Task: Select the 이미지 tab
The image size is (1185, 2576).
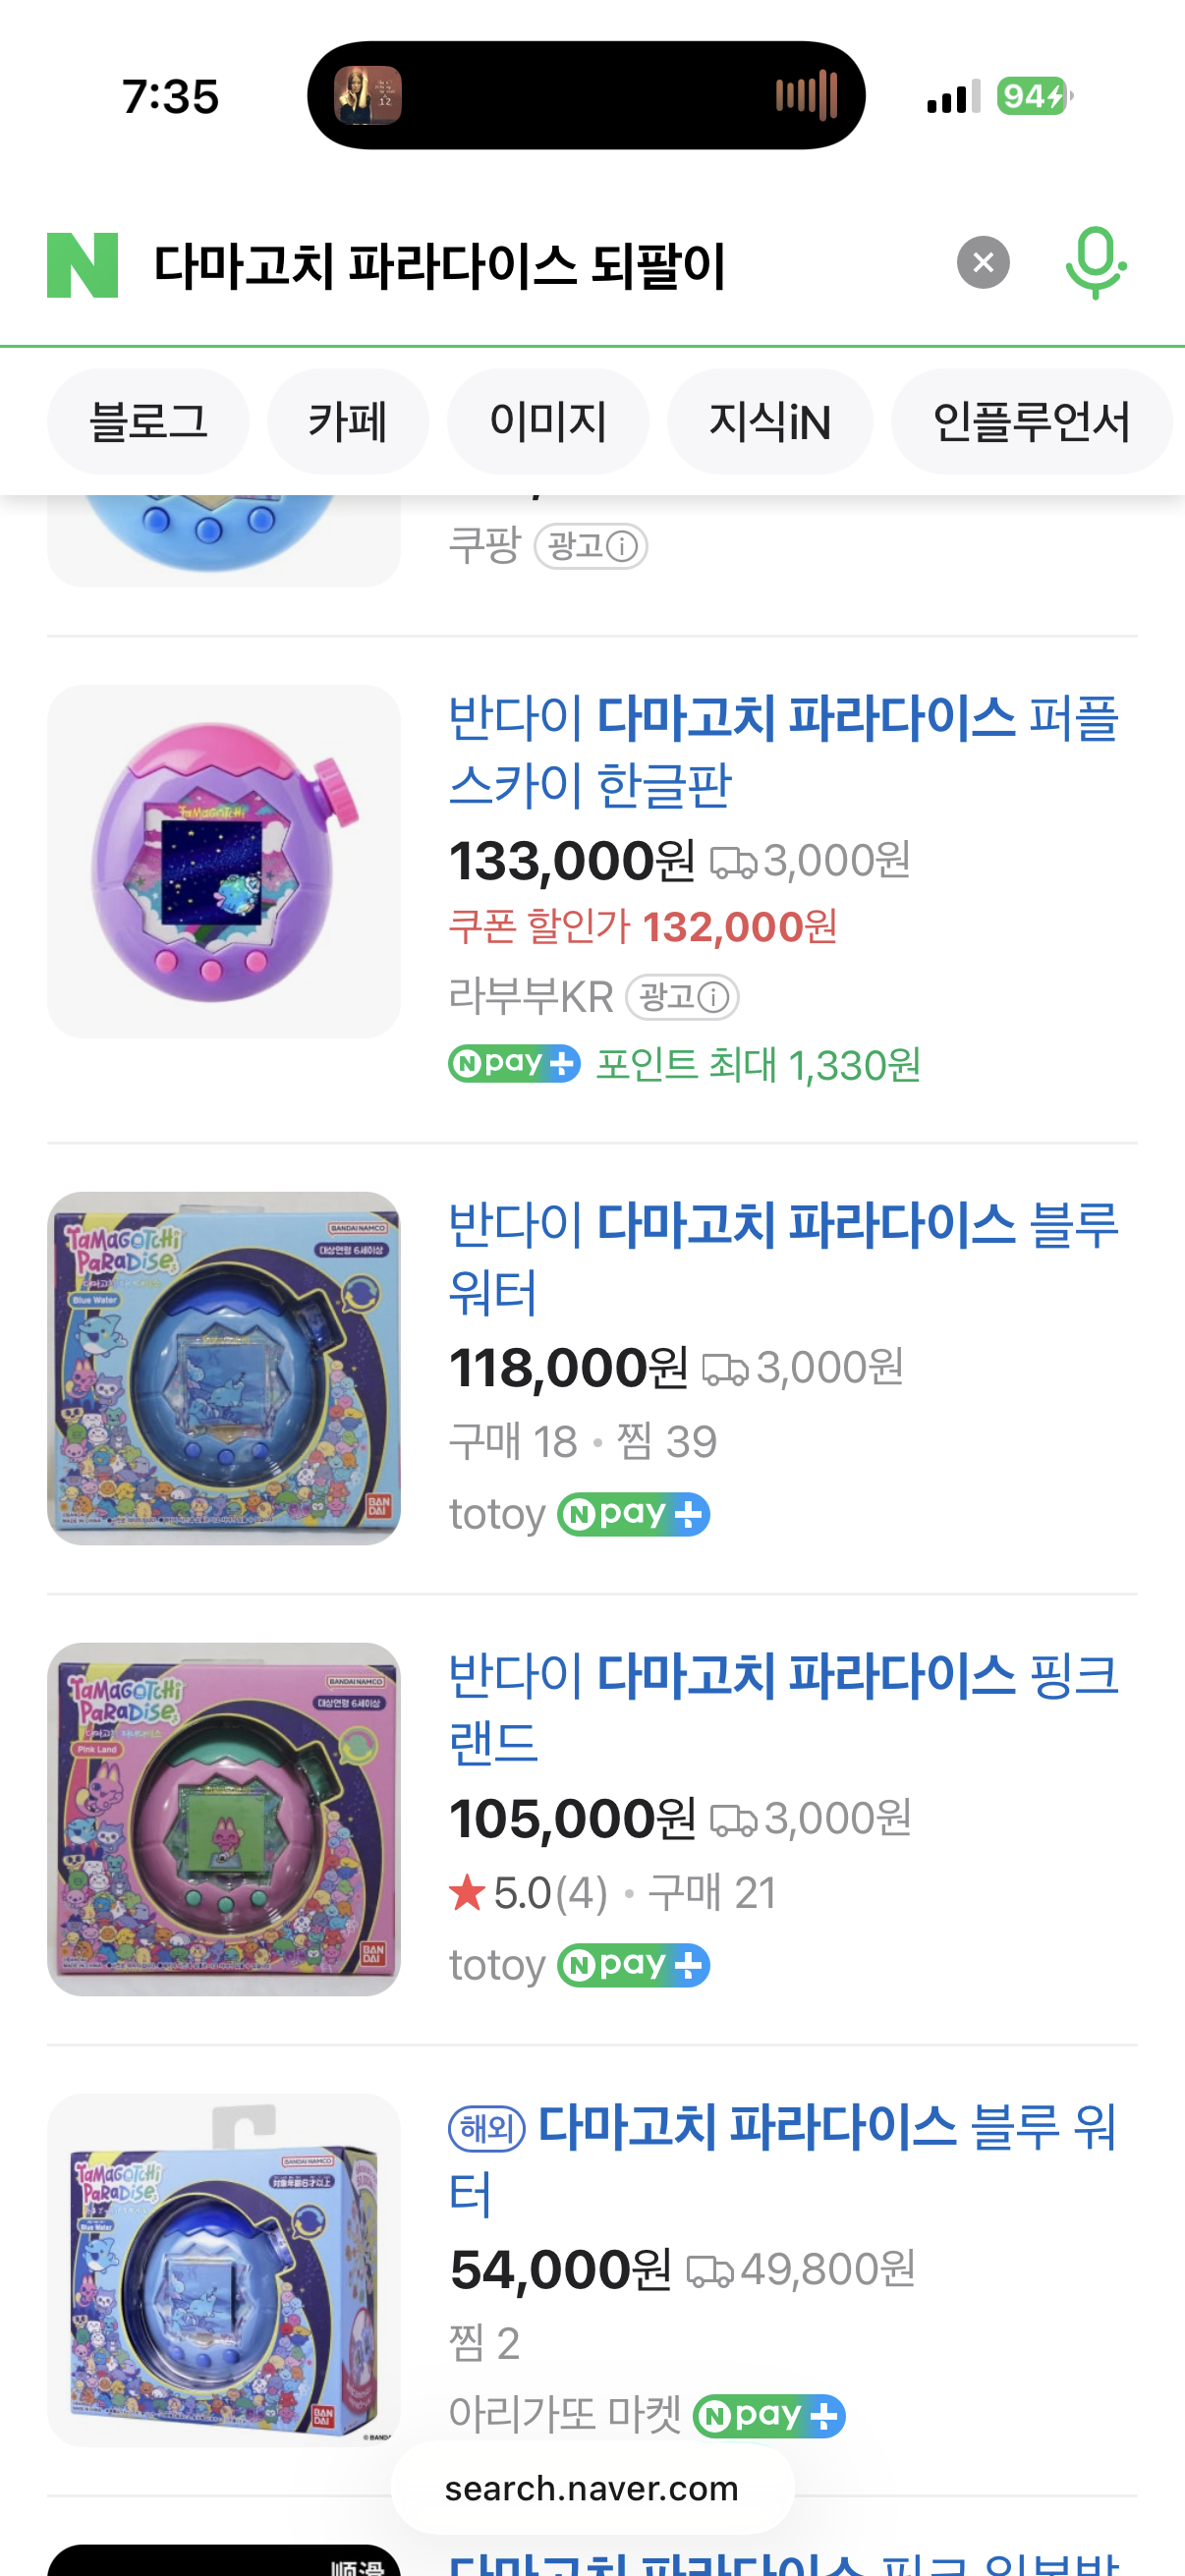Action: 548,421
